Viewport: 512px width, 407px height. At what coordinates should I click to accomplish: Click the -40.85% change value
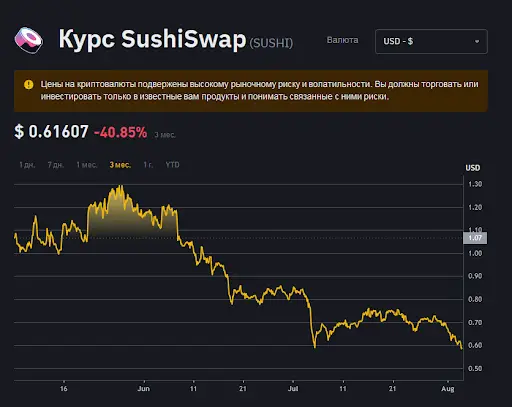pos(120,132)
